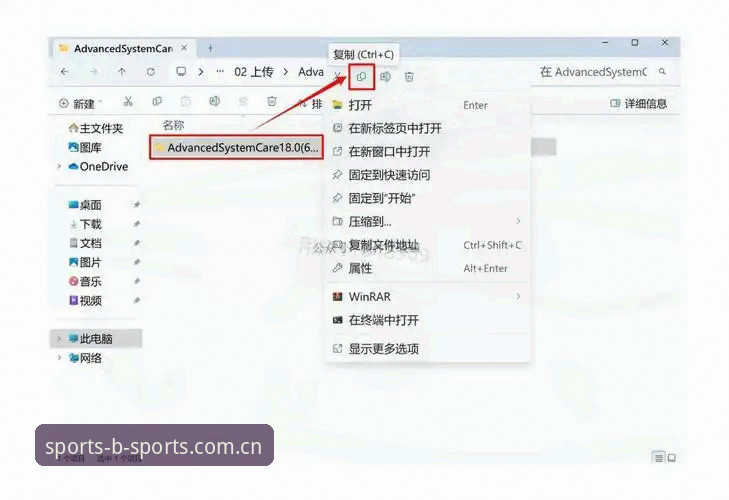Viewport: 729px width, 500px height.
Task: Unpin 下载 using its pin icon
Action: [x=136, y=224]
